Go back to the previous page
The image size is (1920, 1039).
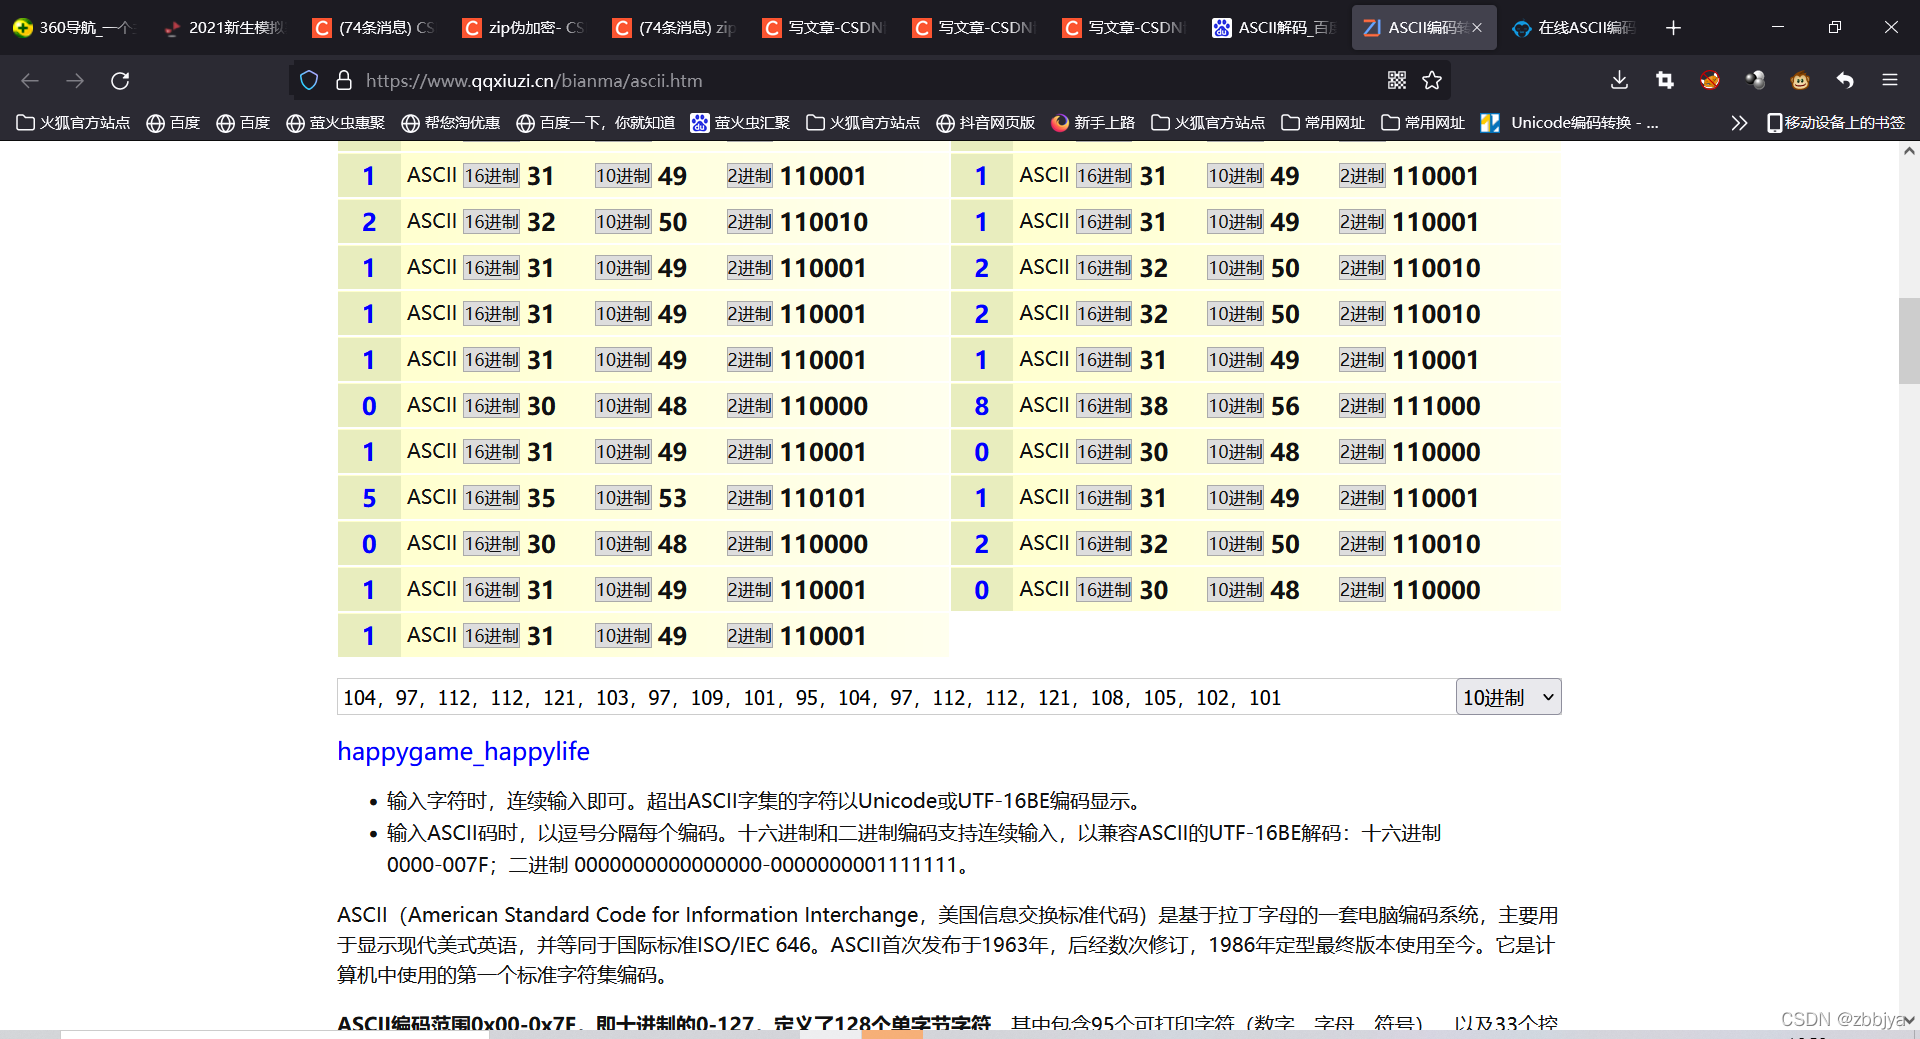point(30,80)
